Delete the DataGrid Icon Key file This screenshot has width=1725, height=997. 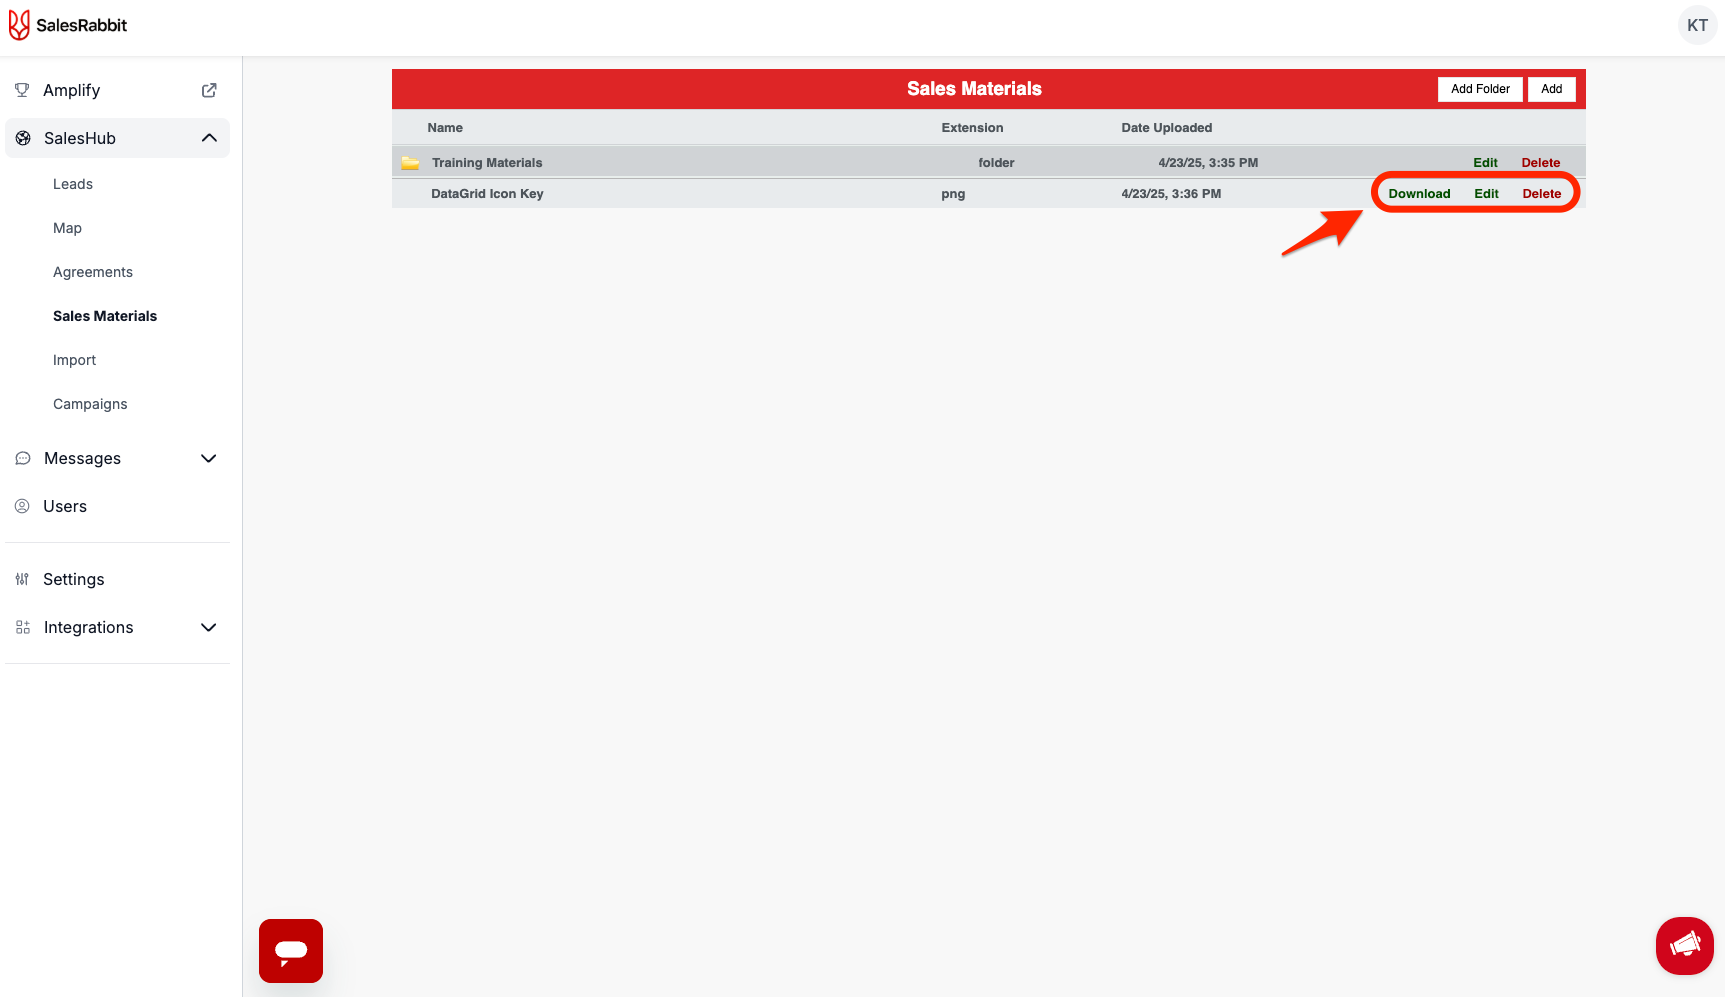pos(1541,194)
